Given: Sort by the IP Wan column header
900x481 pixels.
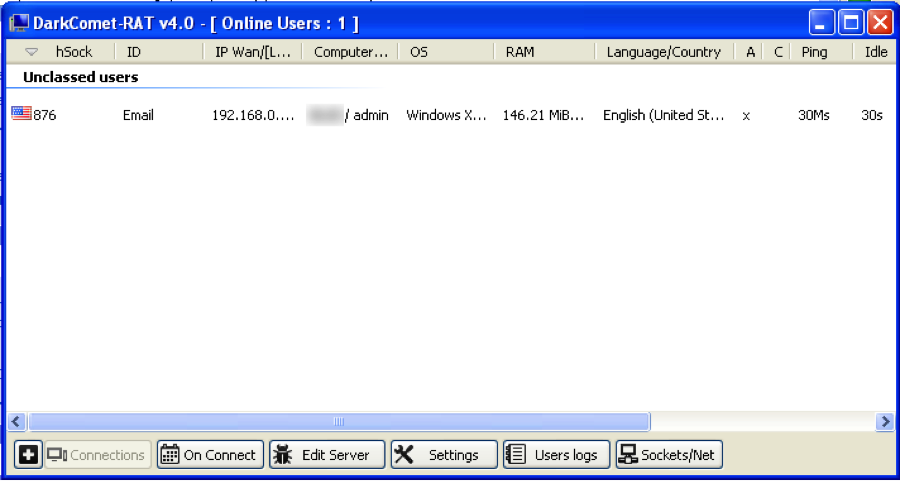Looking at the screenshot, I should pyautogui.click(x=253, y=52).
